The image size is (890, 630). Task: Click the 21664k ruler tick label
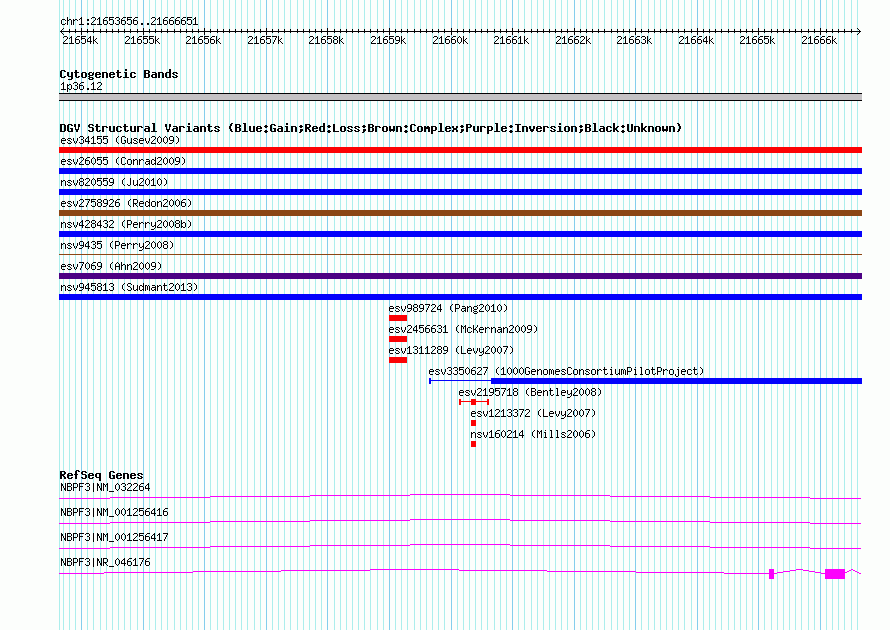pyautogui.click(x=696, y=40)
